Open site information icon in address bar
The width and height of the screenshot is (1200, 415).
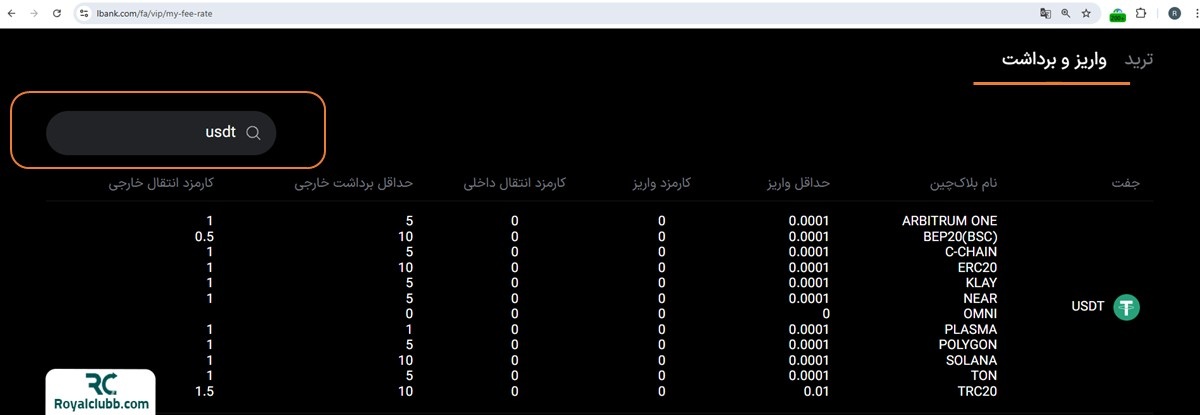pyautogui.click(x=84, y=14)
